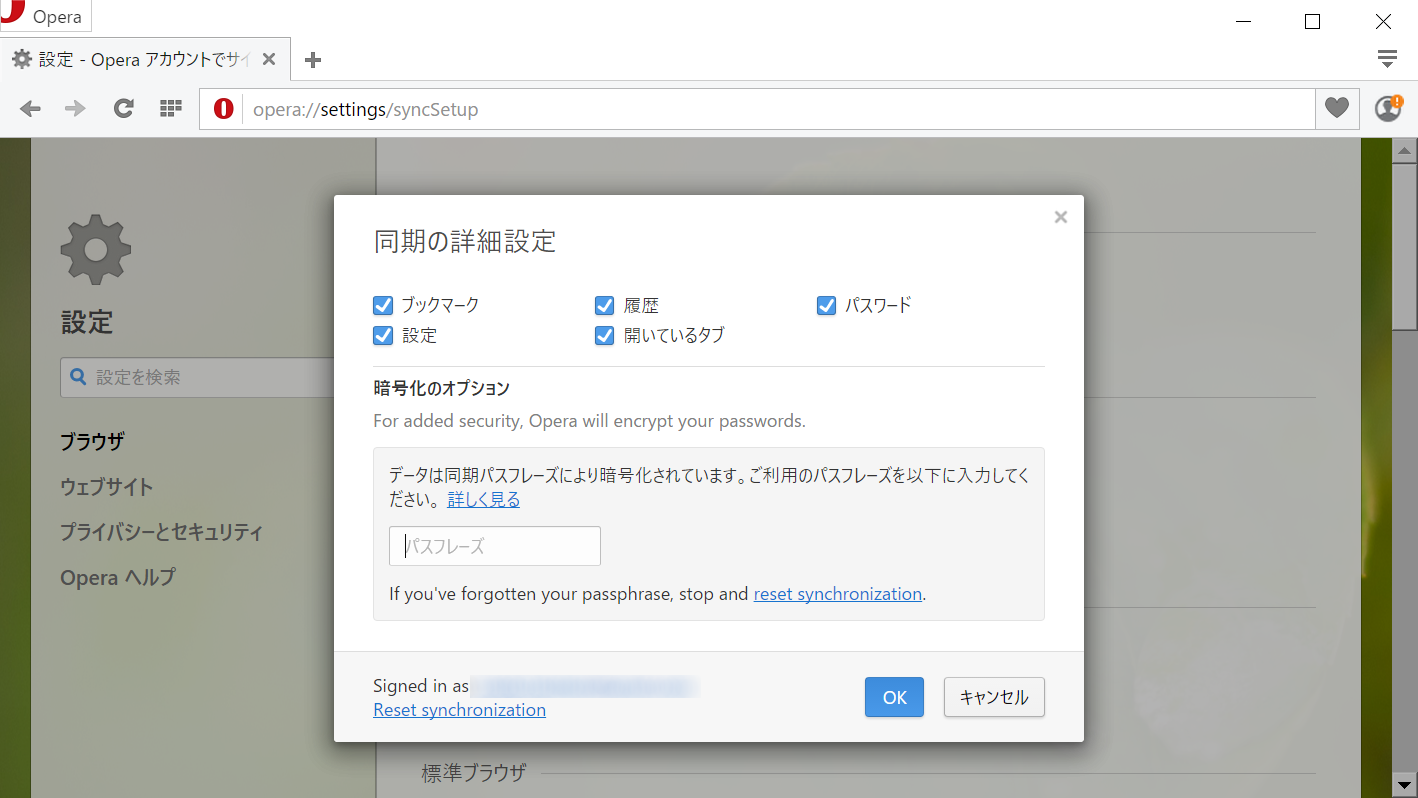The width and height of the screenshot is (1418, 798).
Task: Toggle the 開いているタブ checkbox
Action: click(604, 335)
